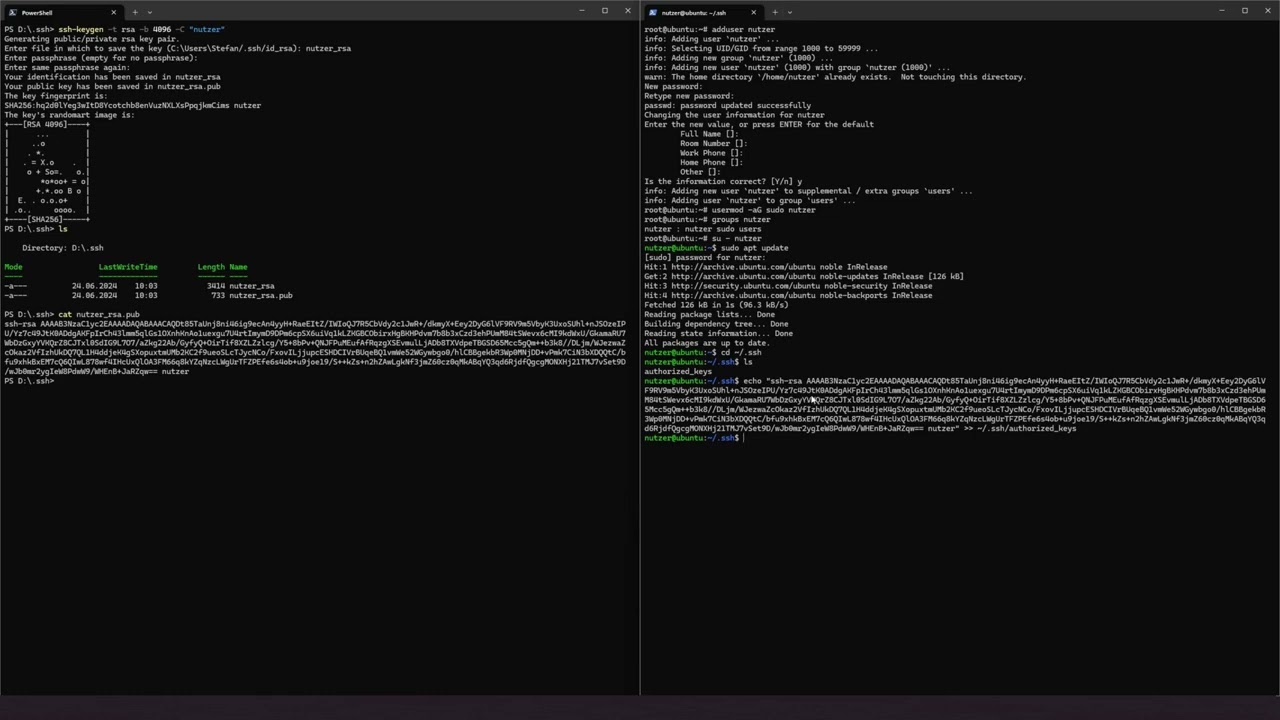Expand profile dropdown in Ubuntu terminal window
1280x720 pixels.
pos(789,12)
